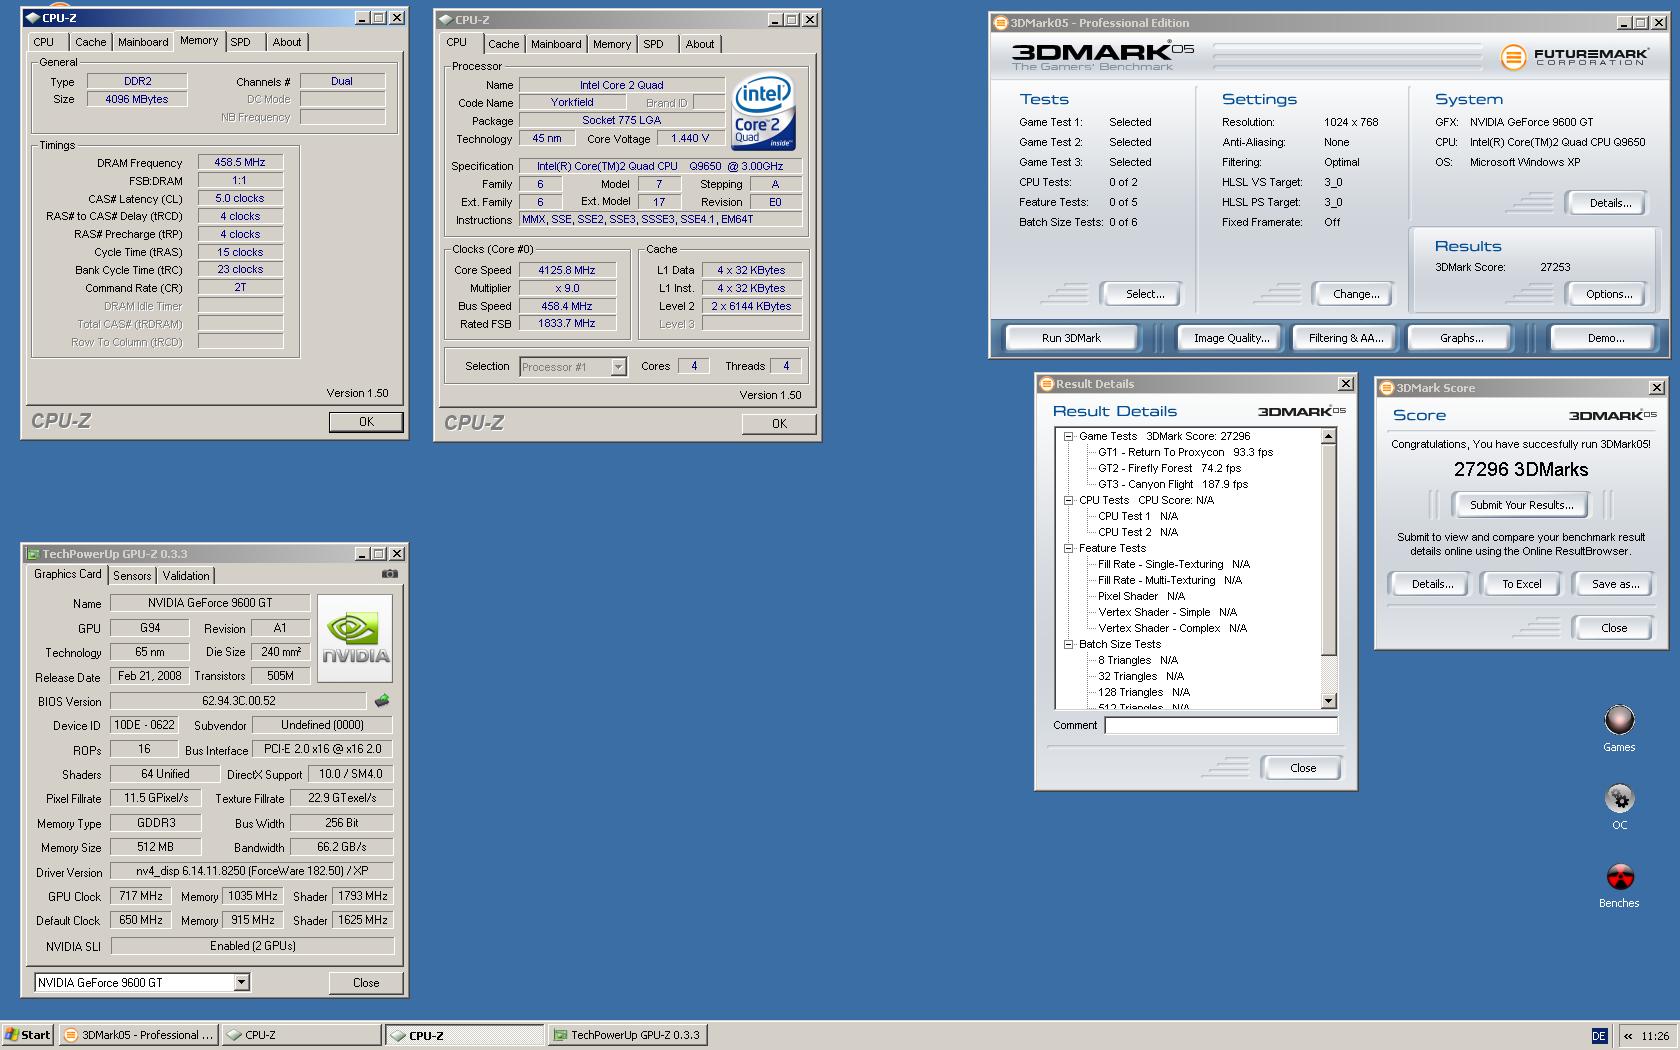This screenshot has height=1050, width=1680.
Task: Click the BIOS upload icon in GPU-Z
Action: [x=381, y=701]
